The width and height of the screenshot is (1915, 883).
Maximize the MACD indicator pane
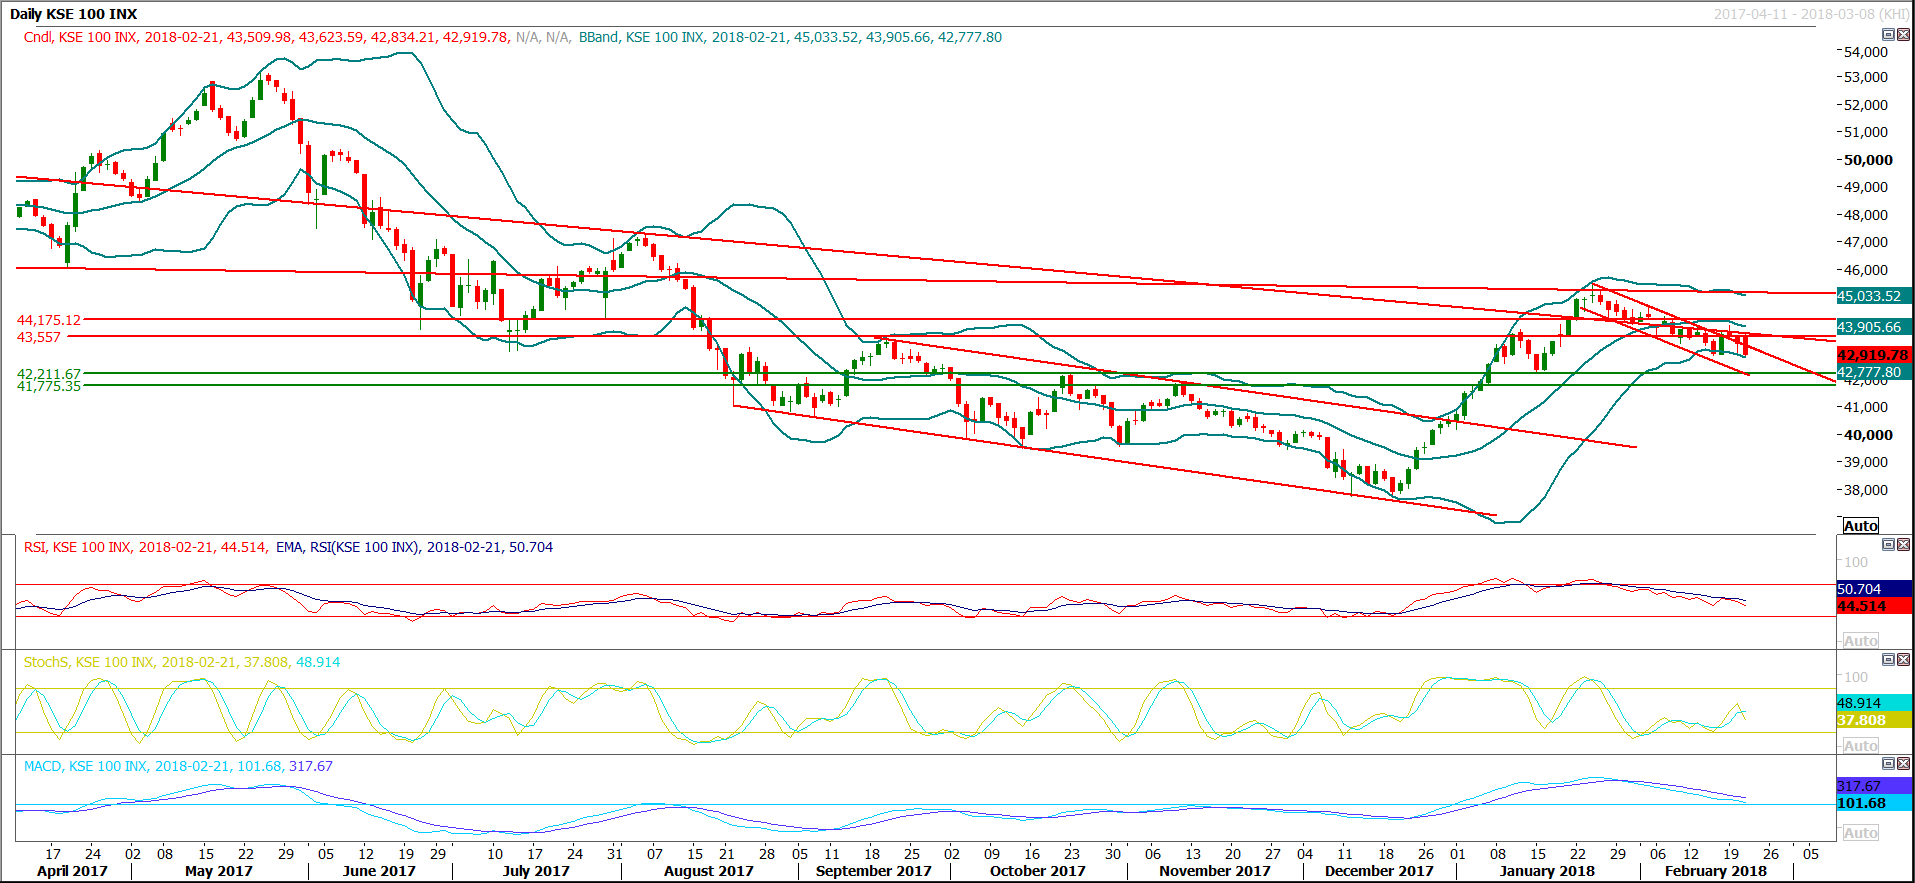pyautogui.click(x=1888, y=763)
